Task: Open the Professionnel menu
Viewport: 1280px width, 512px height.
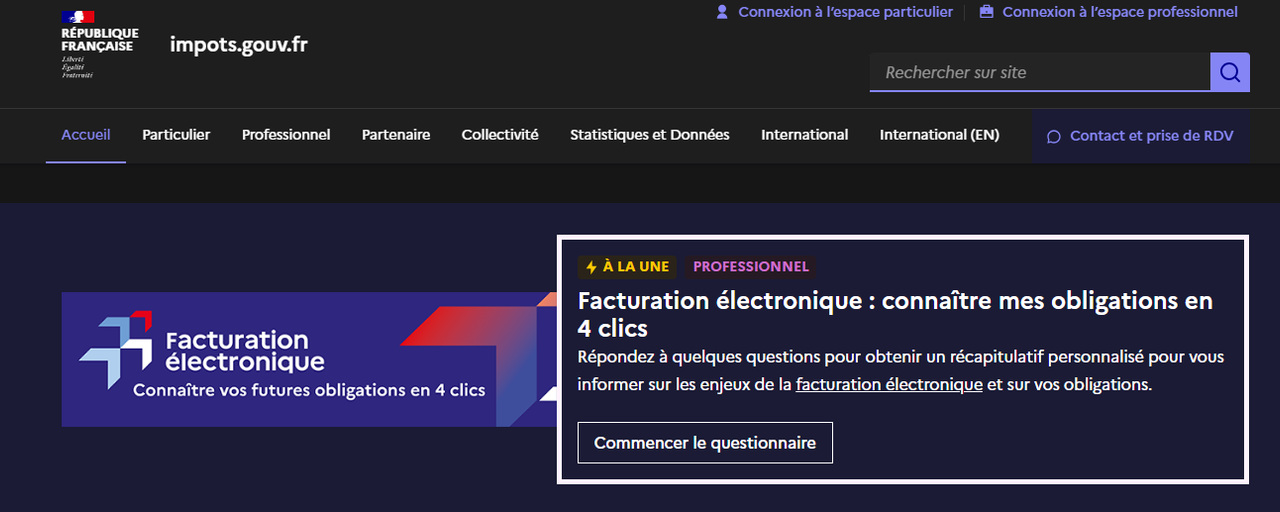Action: (x=286, y=135)
